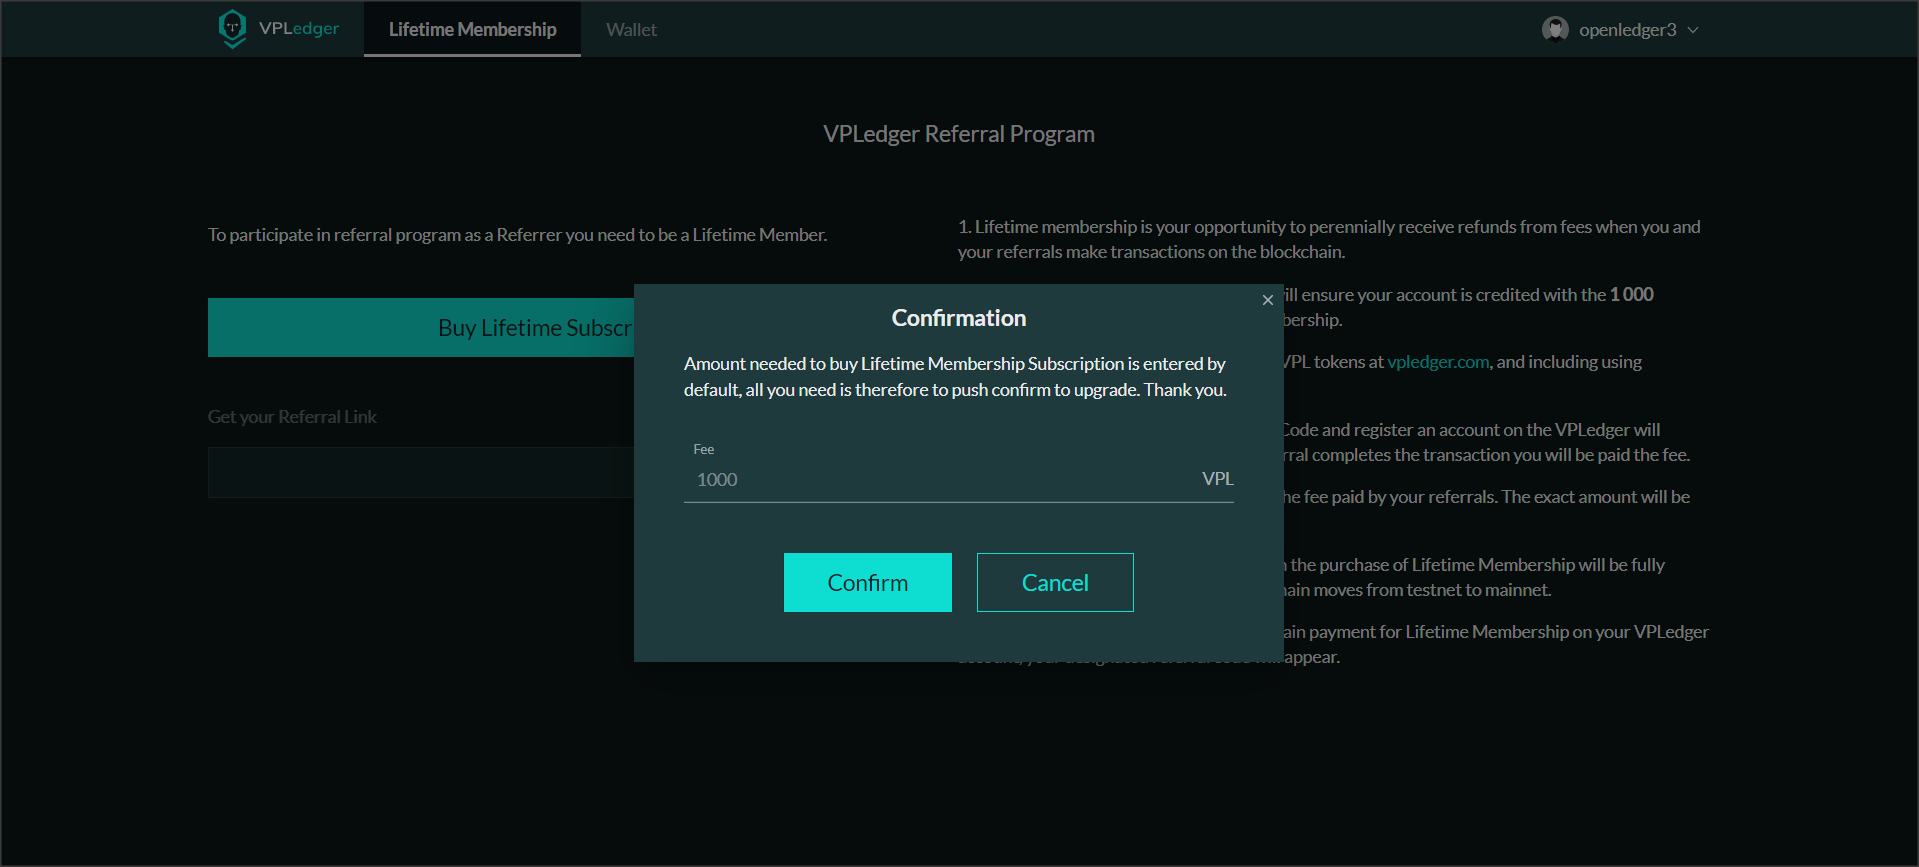This screenshot has height=867, width=1919.
Task: Cancel the membership purchase
Action: click(x=1054, y=582)
